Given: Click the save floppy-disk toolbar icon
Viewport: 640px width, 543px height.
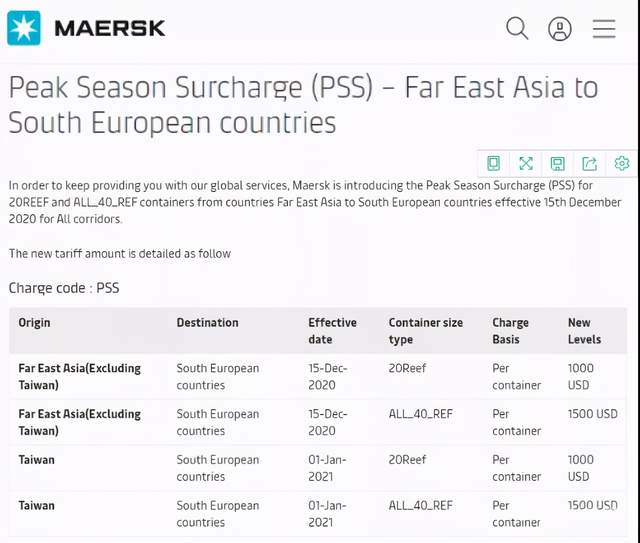Looking at the screenshot, I should 558,164.
